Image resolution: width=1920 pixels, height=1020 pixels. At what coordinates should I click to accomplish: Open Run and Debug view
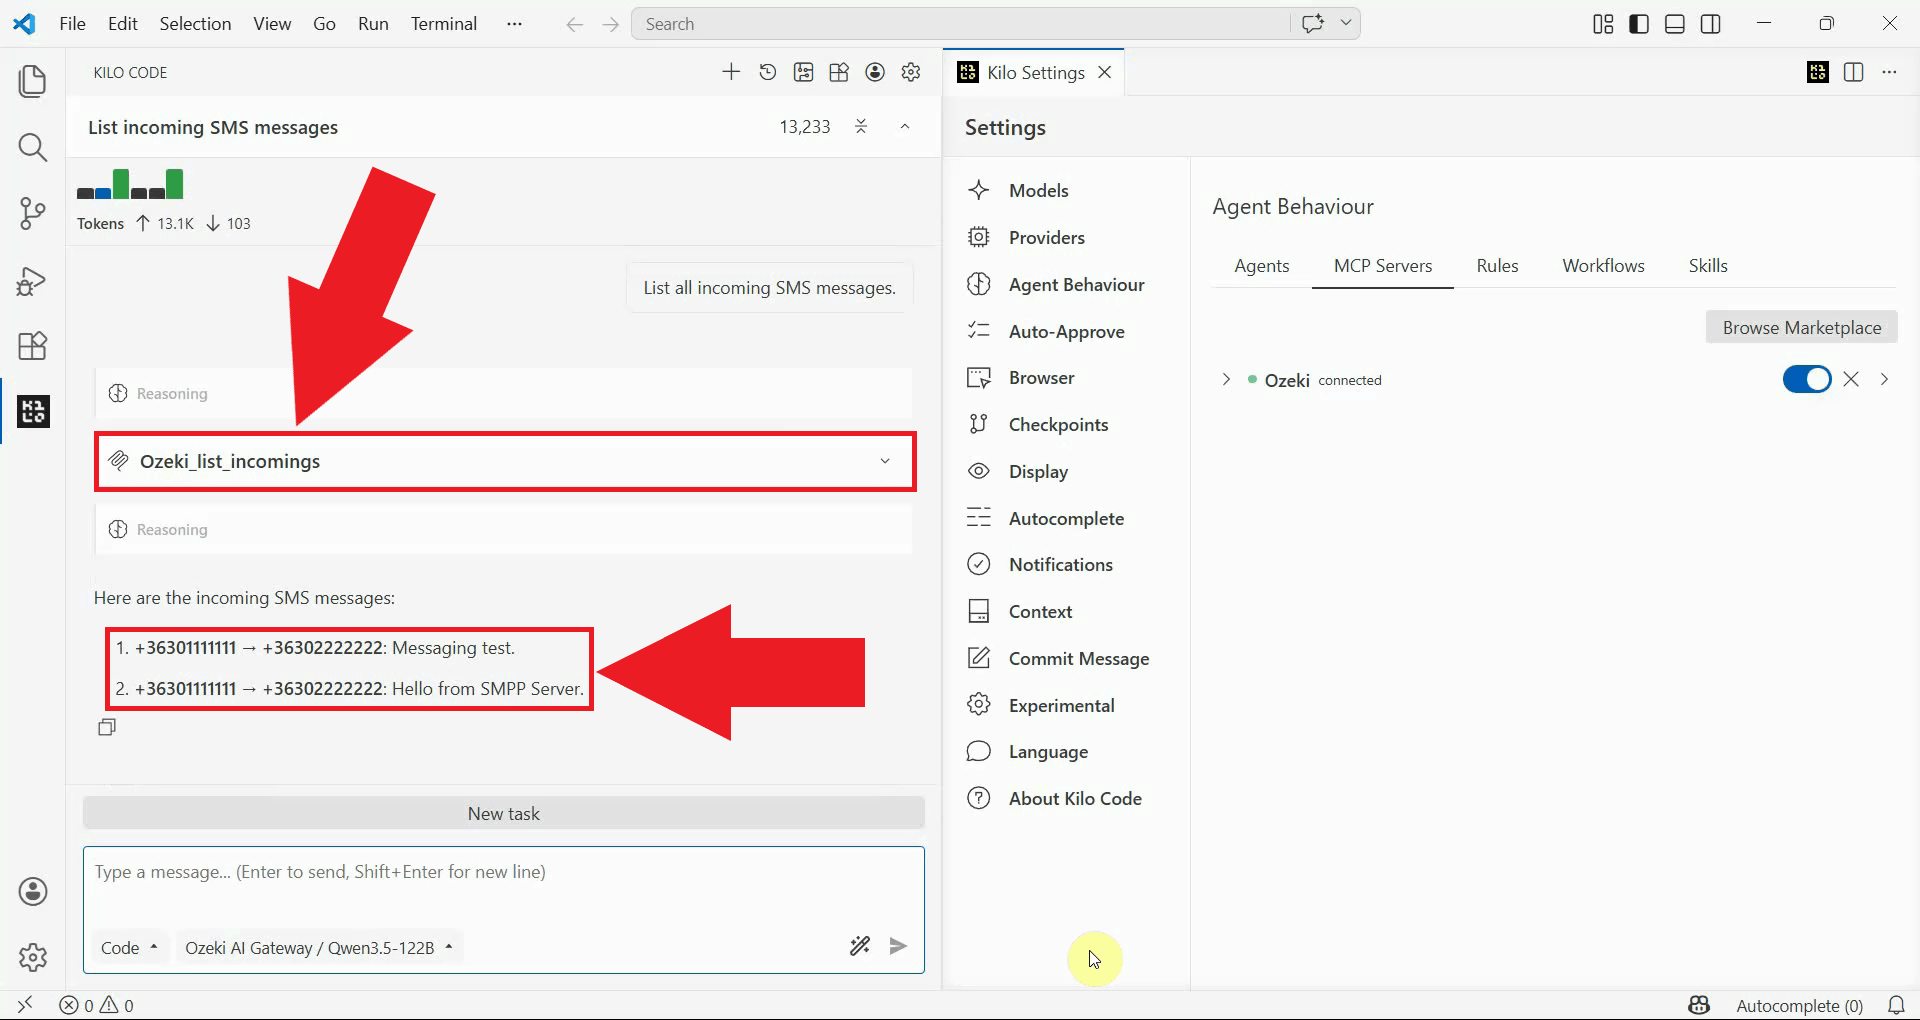pyautogui.click(x=33, y=281)
